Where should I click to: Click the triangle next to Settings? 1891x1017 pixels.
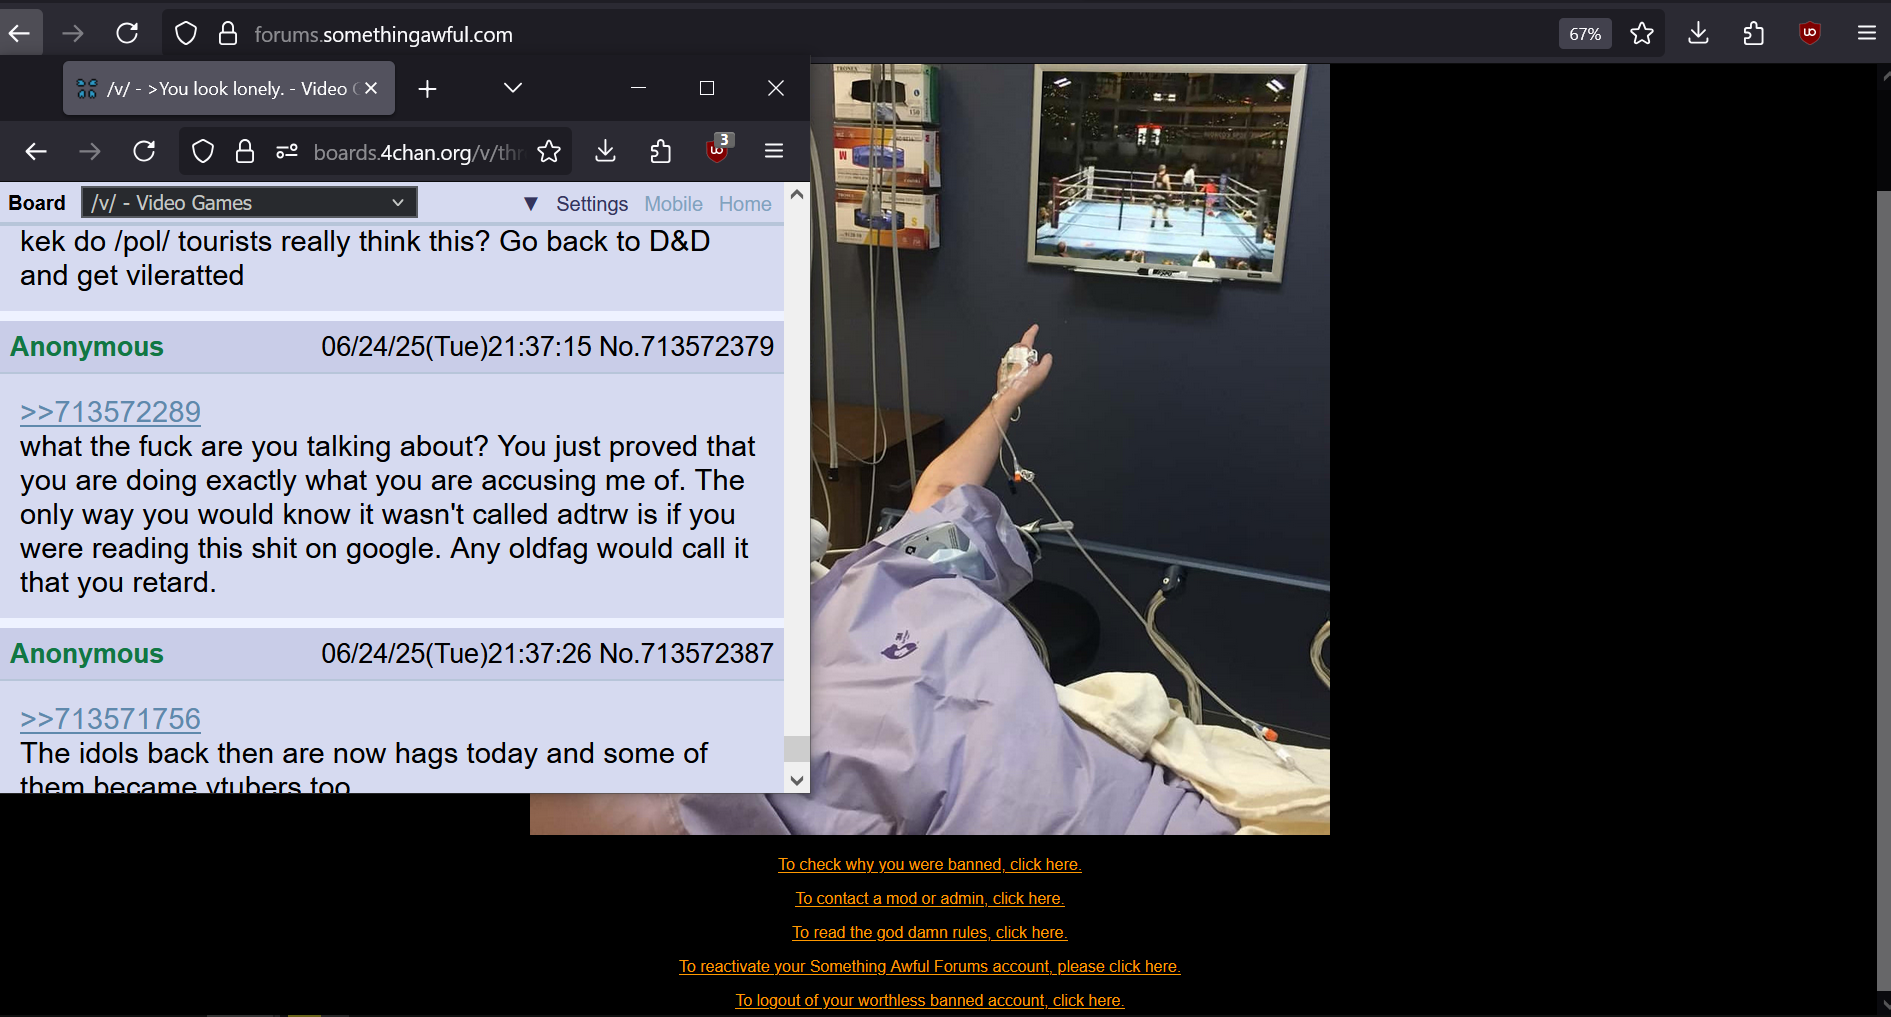point(531,204)
